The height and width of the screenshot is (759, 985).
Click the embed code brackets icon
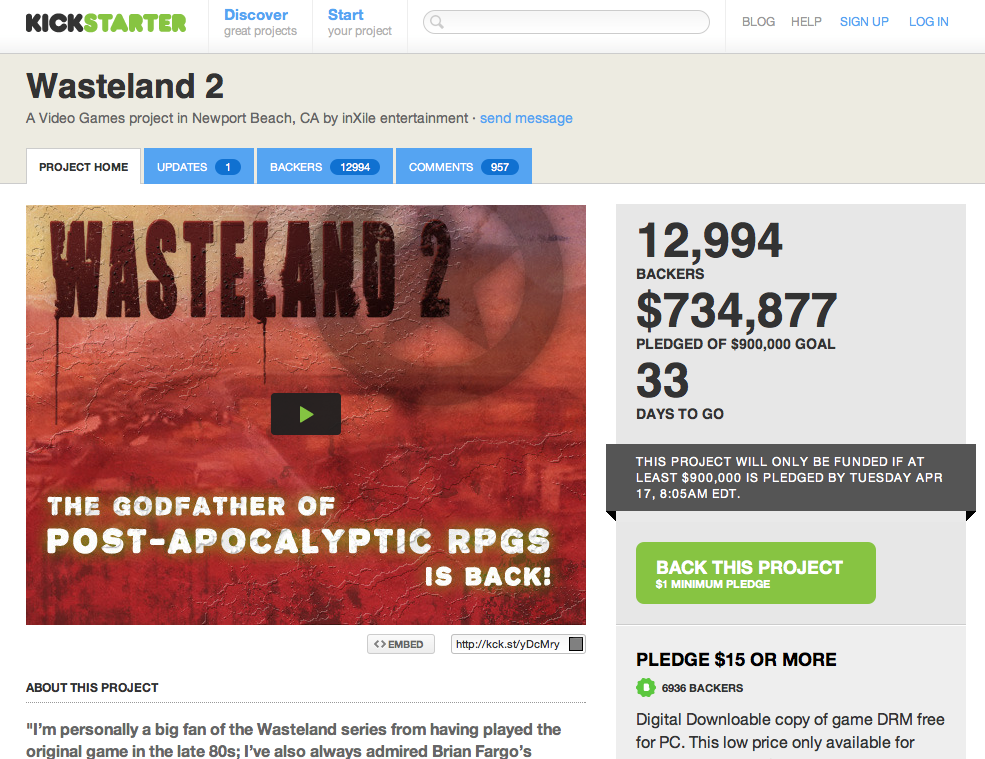coord(379,644)
